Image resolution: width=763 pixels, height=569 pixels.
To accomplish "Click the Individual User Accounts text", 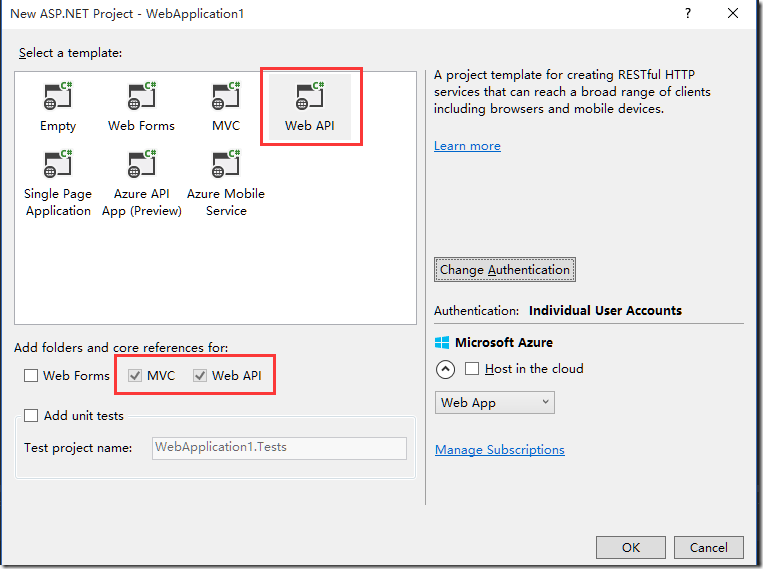I will coord(605,311).
